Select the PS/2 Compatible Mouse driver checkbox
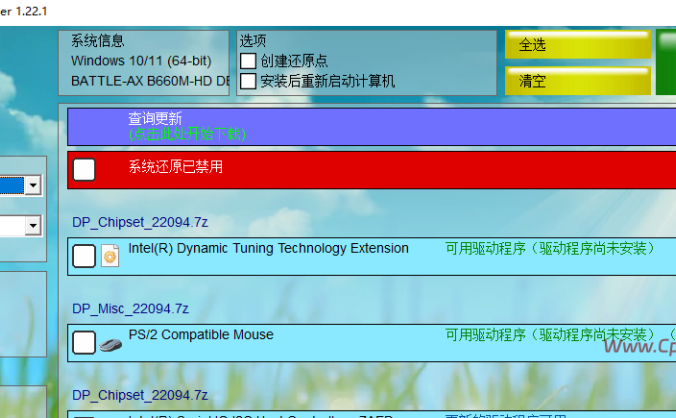The width and height of the screenshot is (676, 418). coord(84,343)
